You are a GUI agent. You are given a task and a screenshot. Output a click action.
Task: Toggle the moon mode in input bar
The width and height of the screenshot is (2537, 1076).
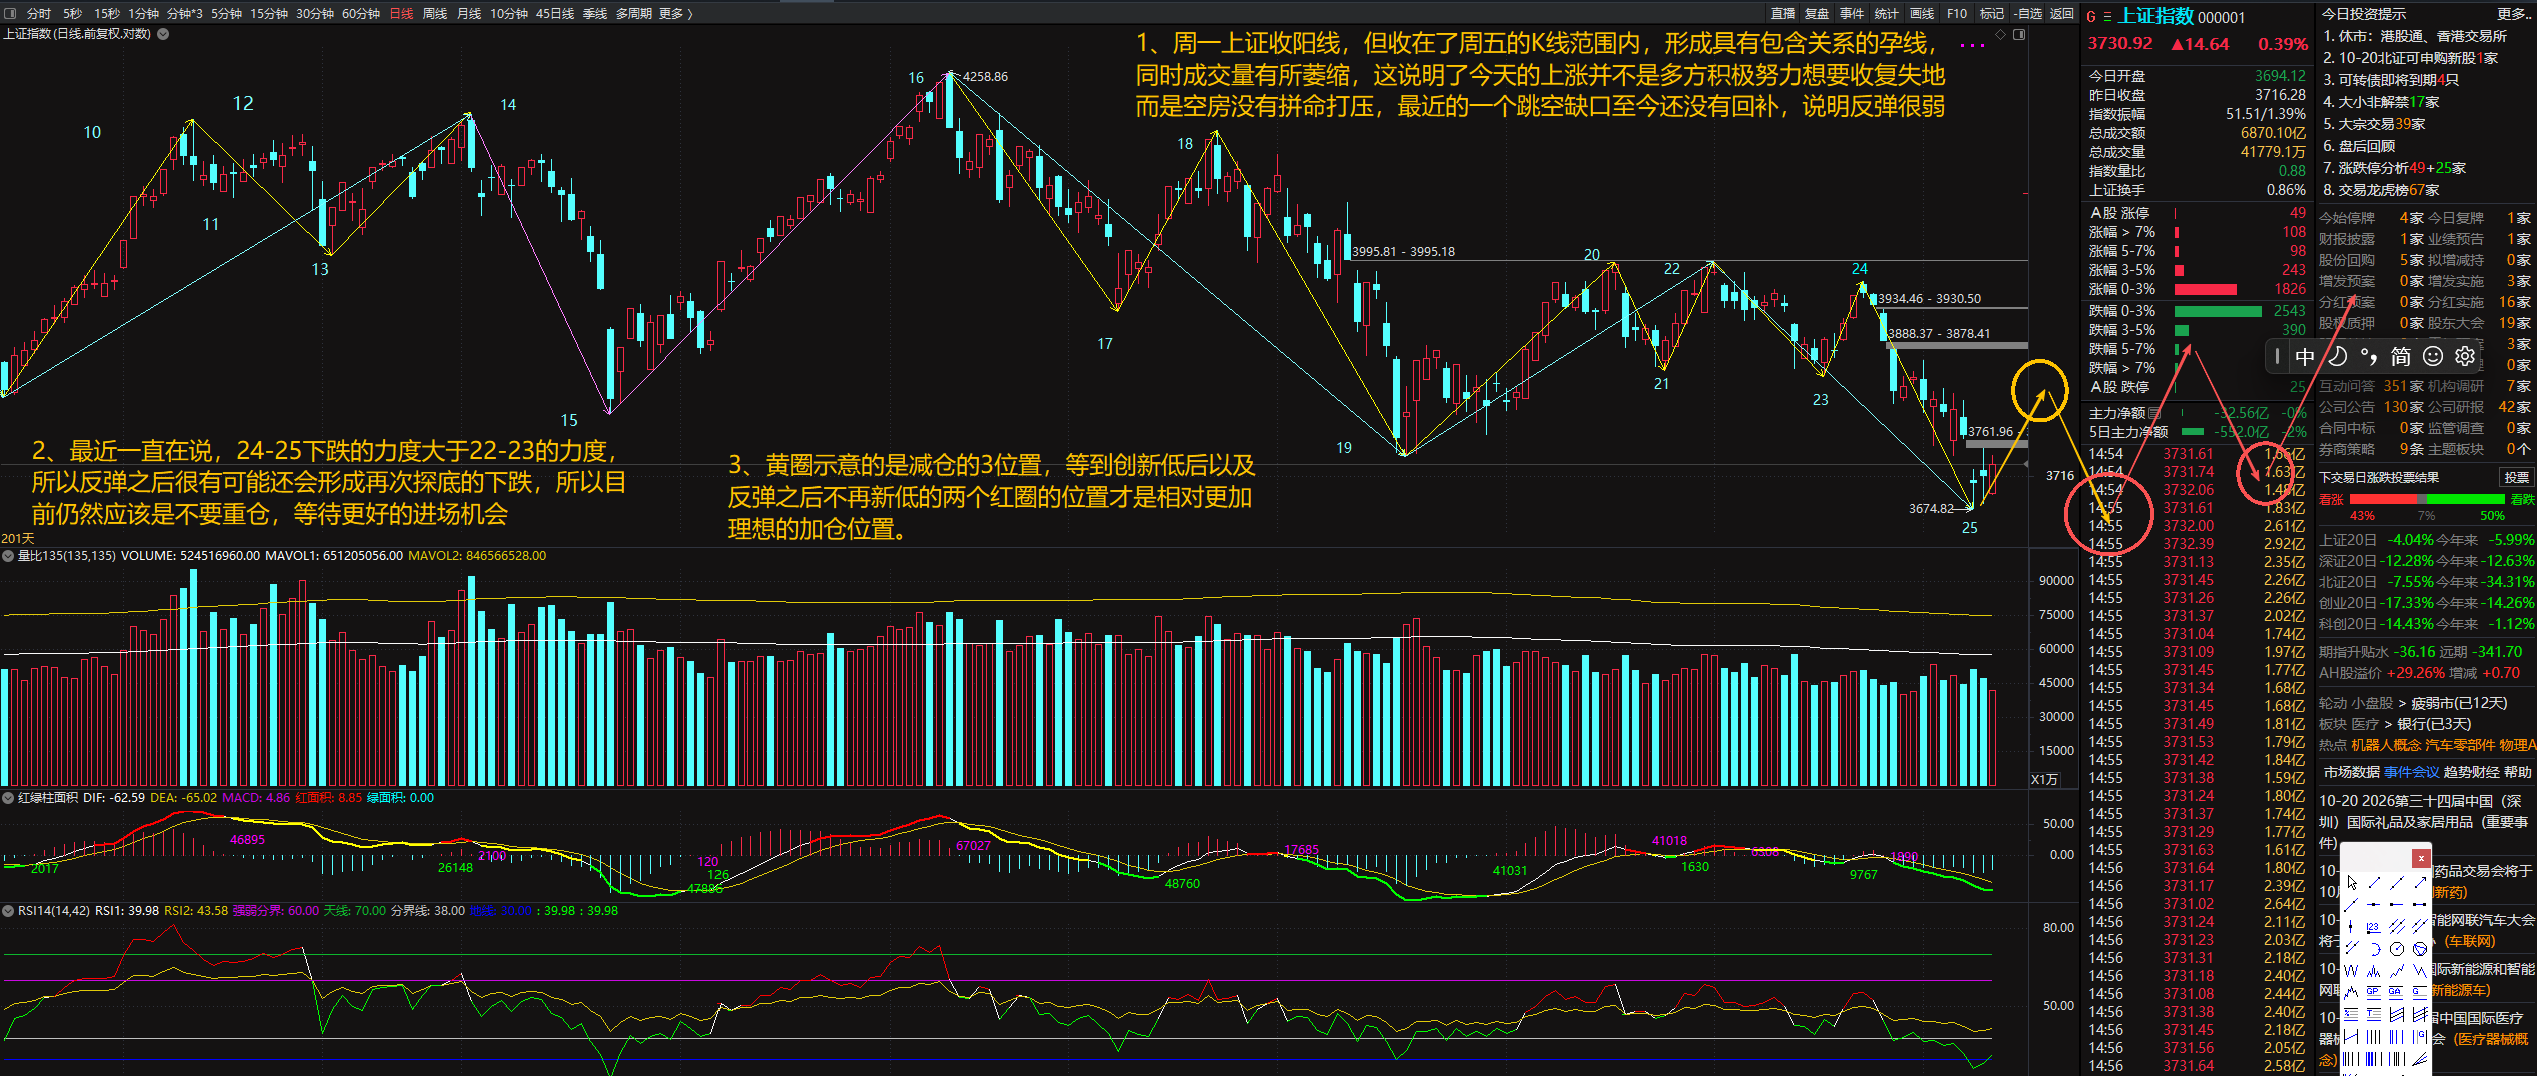pyautogui.click(x=2337, y=356)
